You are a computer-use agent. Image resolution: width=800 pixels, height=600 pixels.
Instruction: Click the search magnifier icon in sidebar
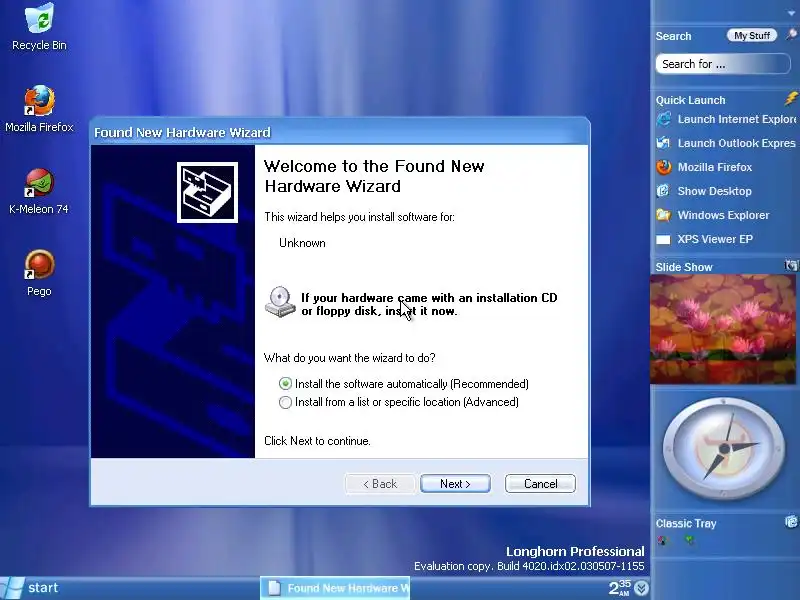(x=790, y=35)
